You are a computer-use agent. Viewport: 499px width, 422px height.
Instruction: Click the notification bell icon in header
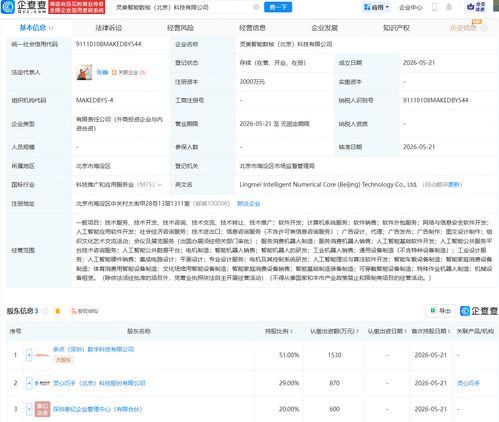point(449,7)
